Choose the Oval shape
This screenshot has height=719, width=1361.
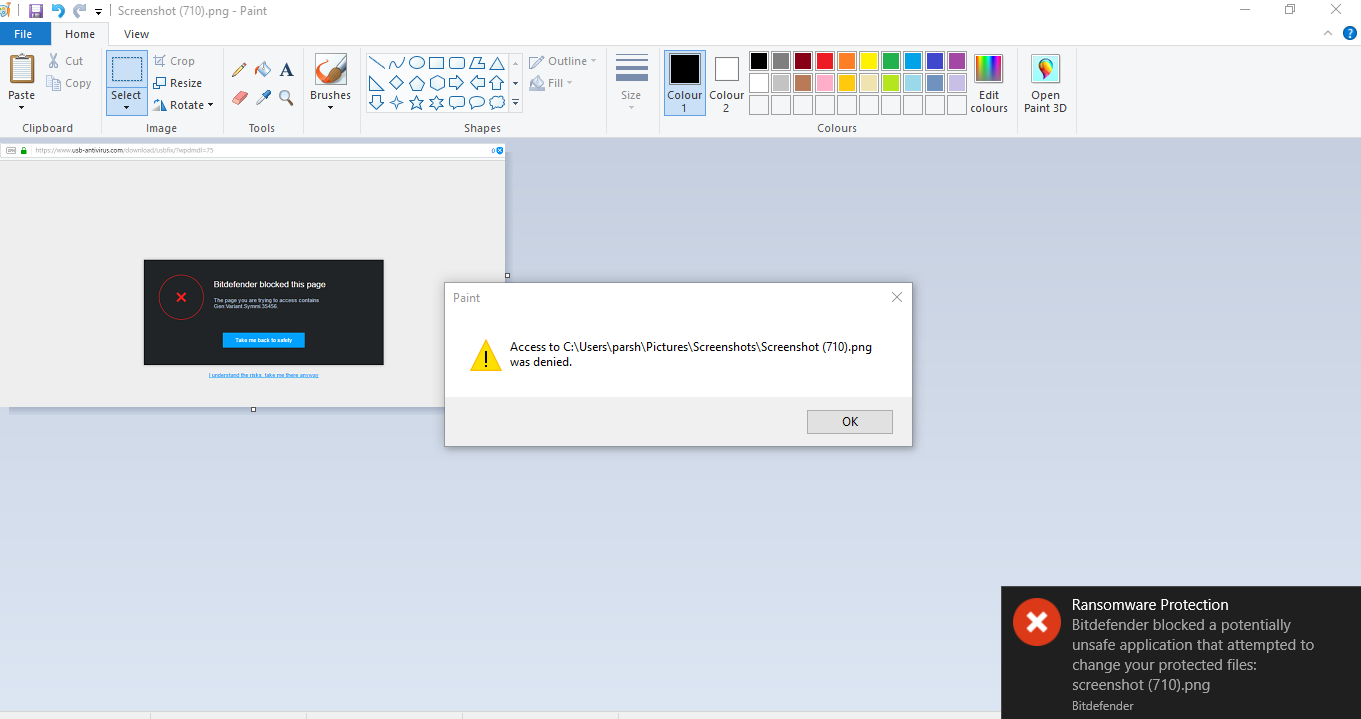(417, 62)
